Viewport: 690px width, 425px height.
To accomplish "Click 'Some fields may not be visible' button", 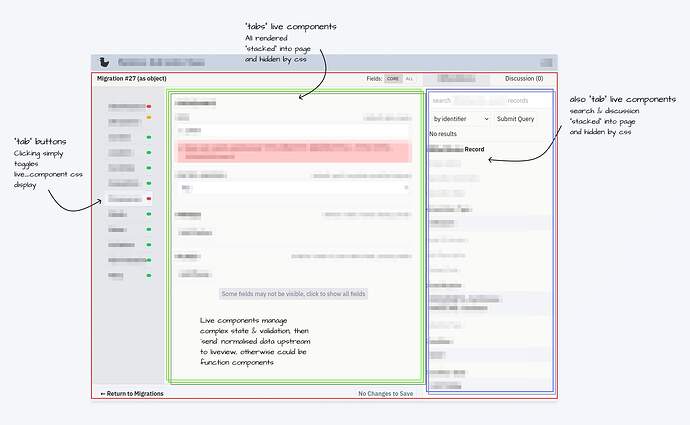I will 293,293.
